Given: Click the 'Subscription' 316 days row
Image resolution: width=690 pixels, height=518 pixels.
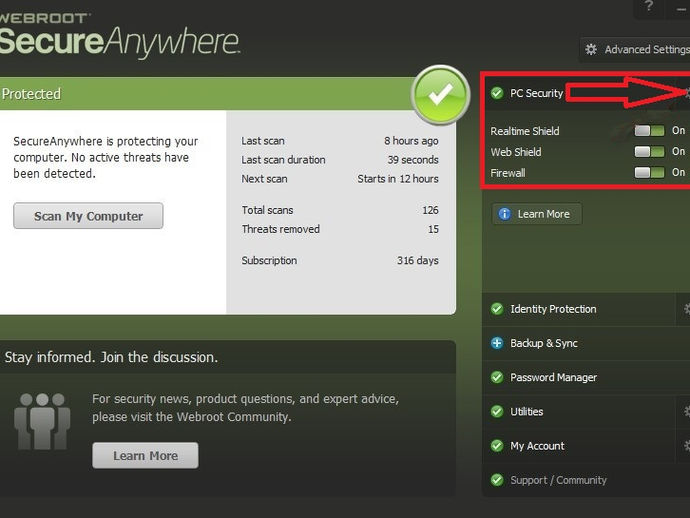Looking at the screenshot, I should (x=340, y=260).
